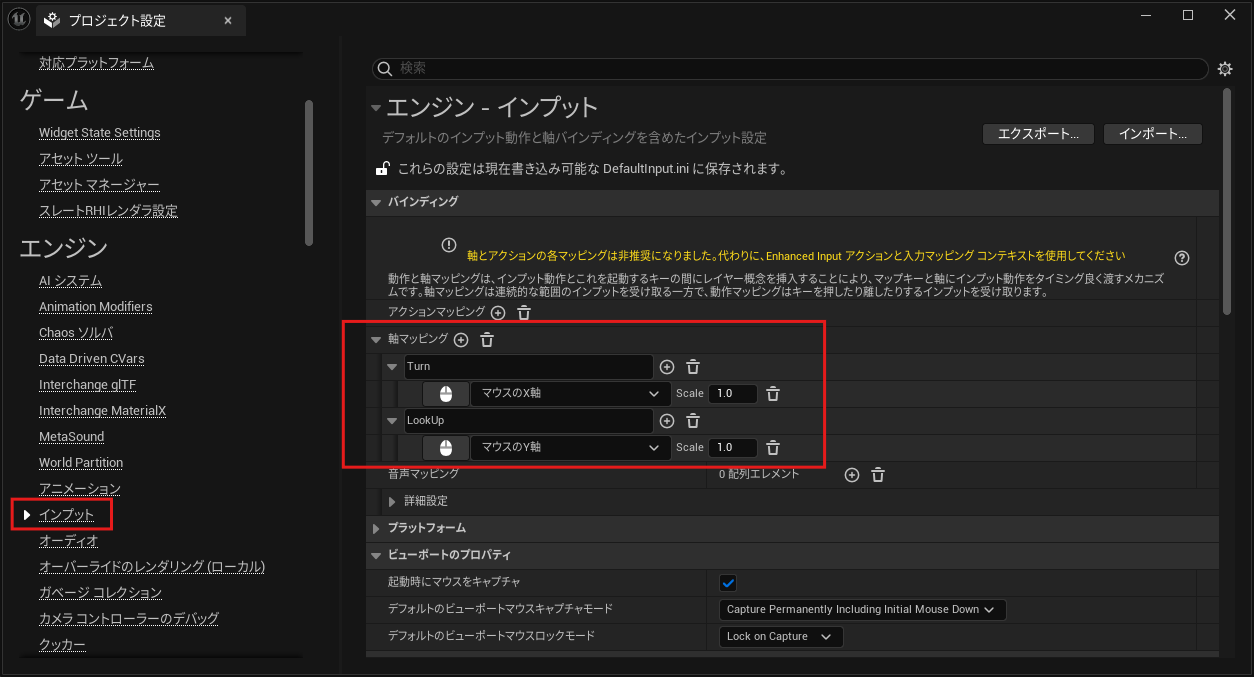1254x677 pixels.
Task: Add a new axis mapping via 軸マッピング plus
Action: (x=461, y=340)
